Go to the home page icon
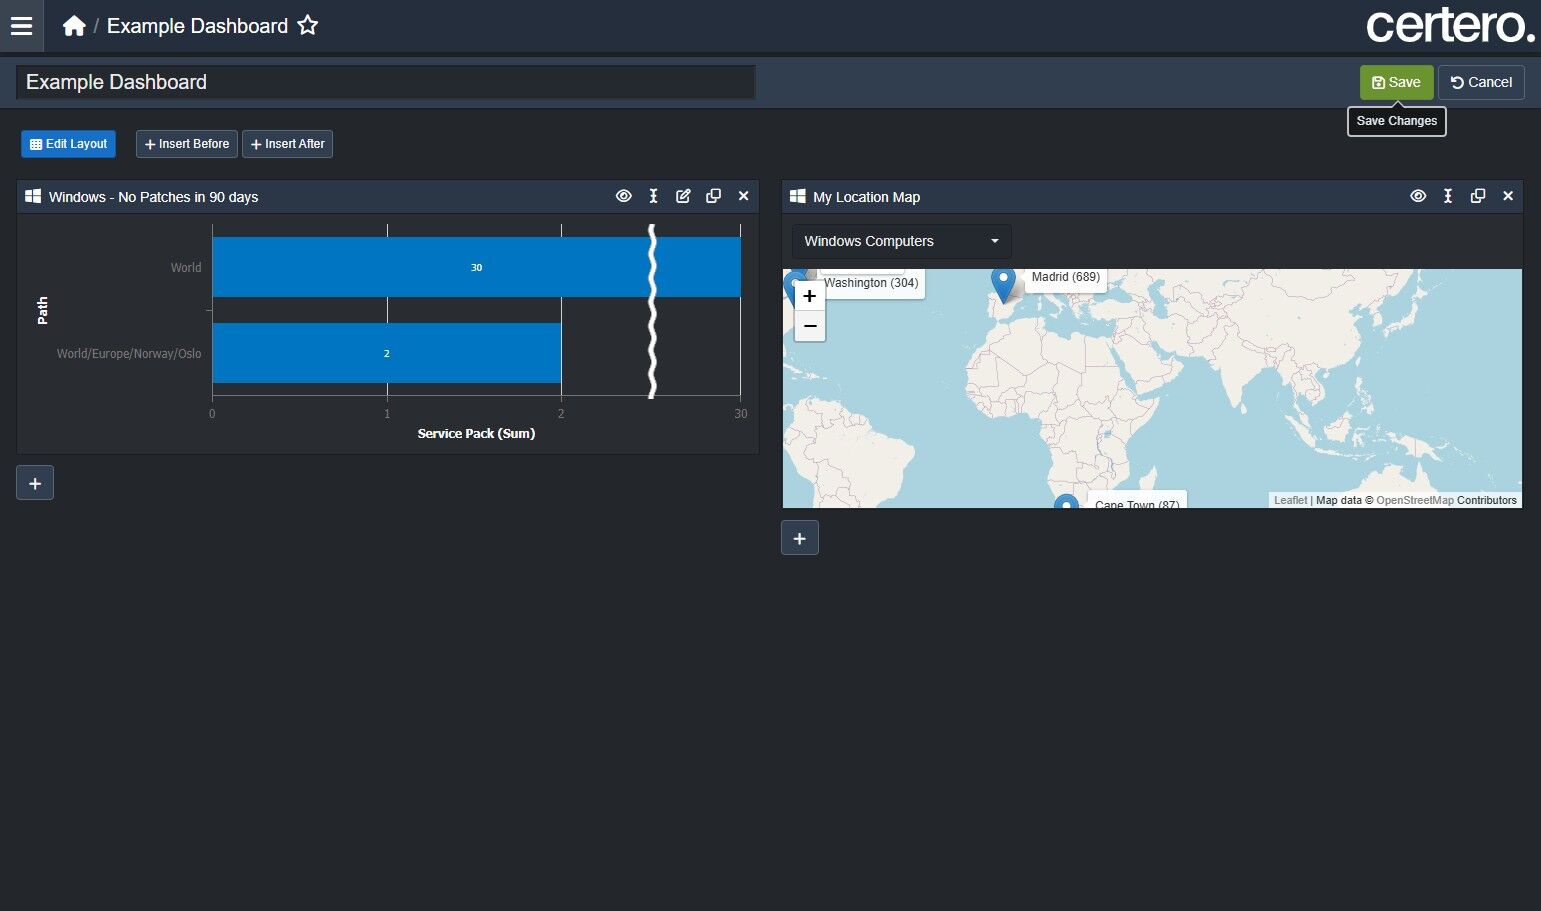This screenshot has height=911, width=1541. (x=74, y=26)
